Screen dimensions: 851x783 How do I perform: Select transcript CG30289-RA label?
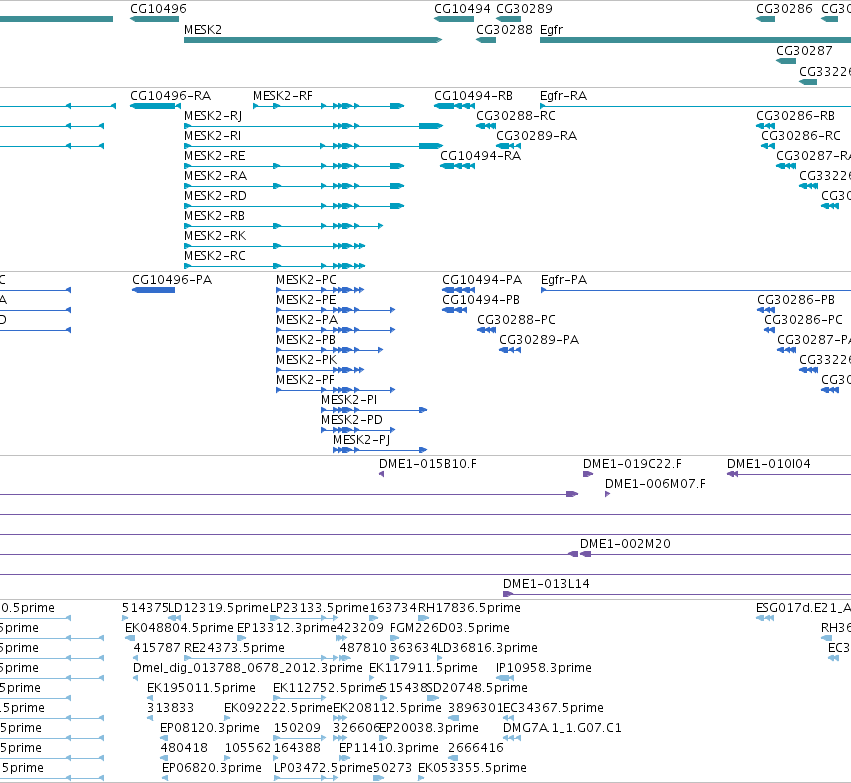coord(537,136)
